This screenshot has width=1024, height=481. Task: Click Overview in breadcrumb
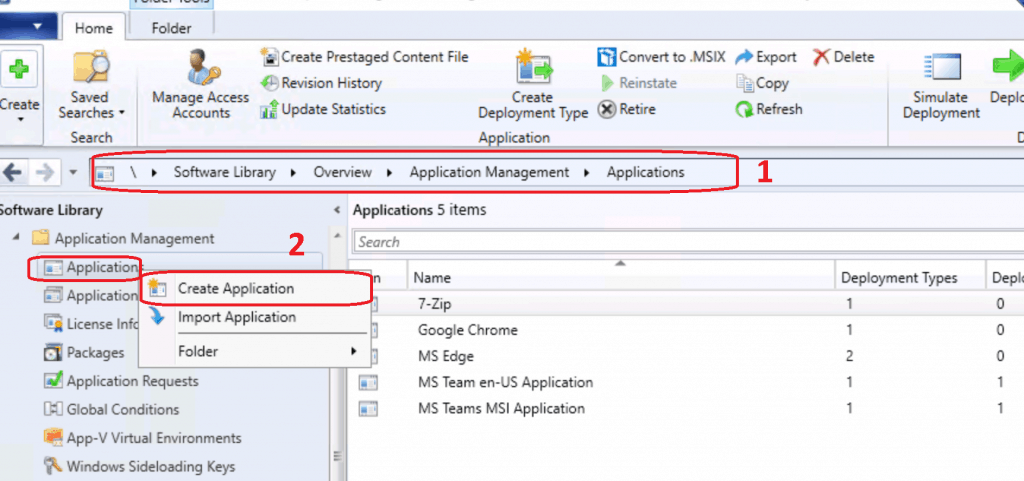point(342,172)
